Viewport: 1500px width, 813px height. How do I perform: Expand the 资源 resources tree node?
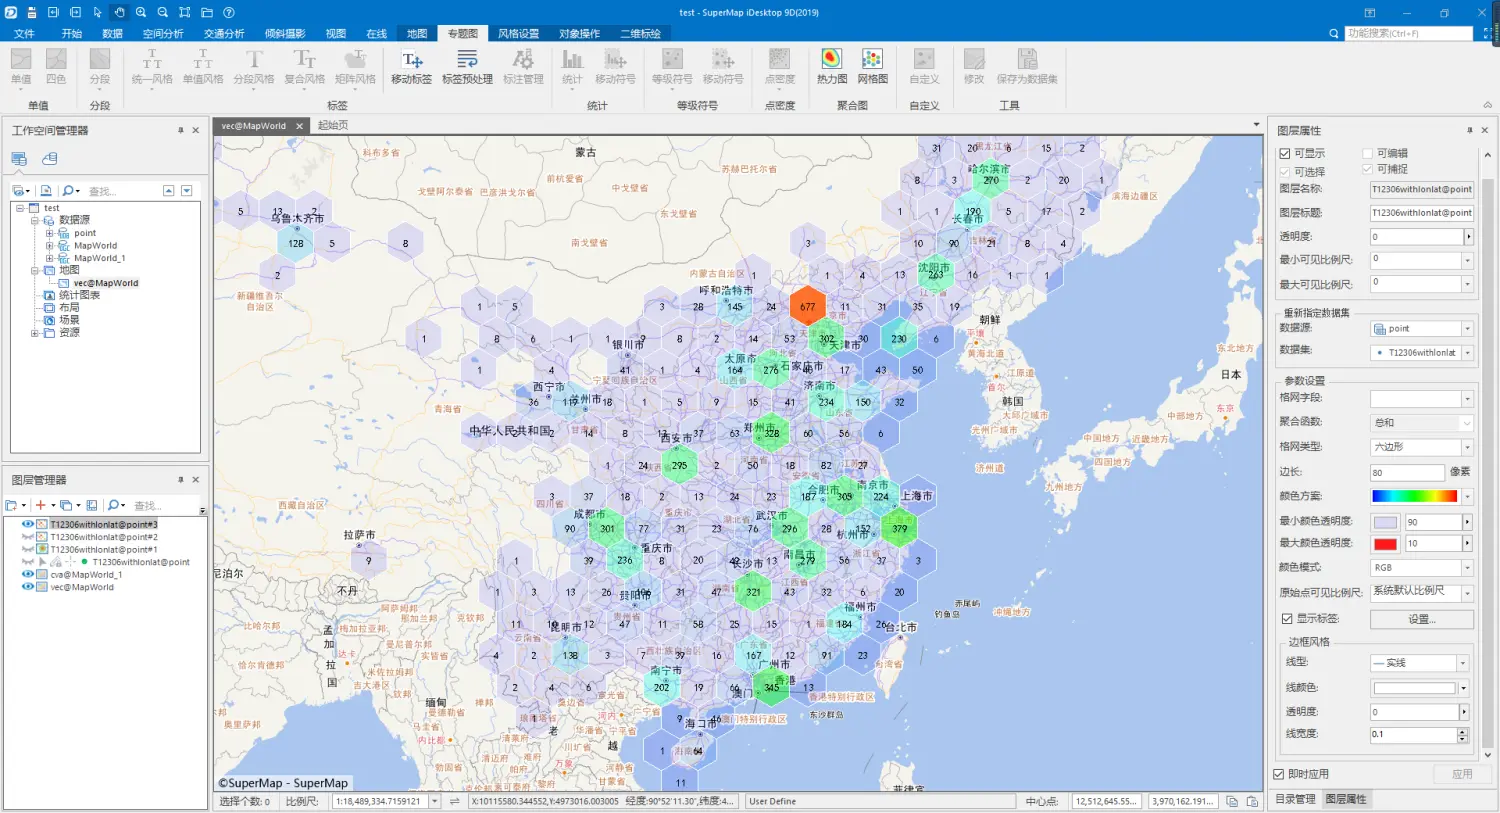(x=34, y=333)
